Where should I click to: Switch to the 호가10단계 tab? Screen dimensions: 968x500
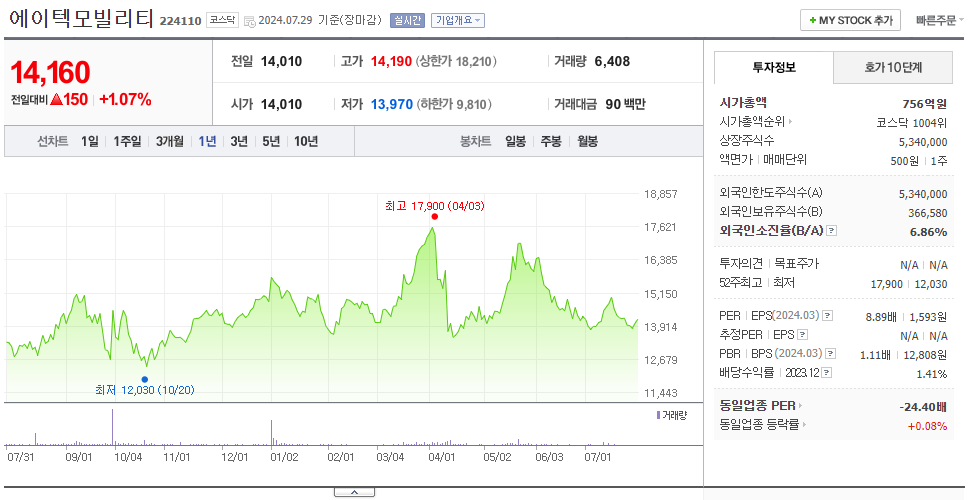(893, 68)
